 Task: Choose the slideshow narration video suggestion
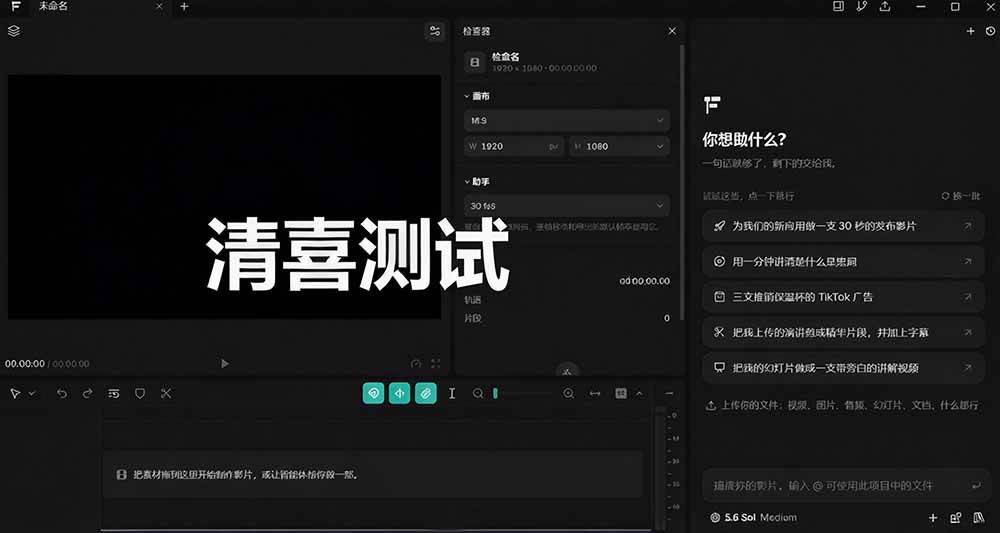click(843, 367)
